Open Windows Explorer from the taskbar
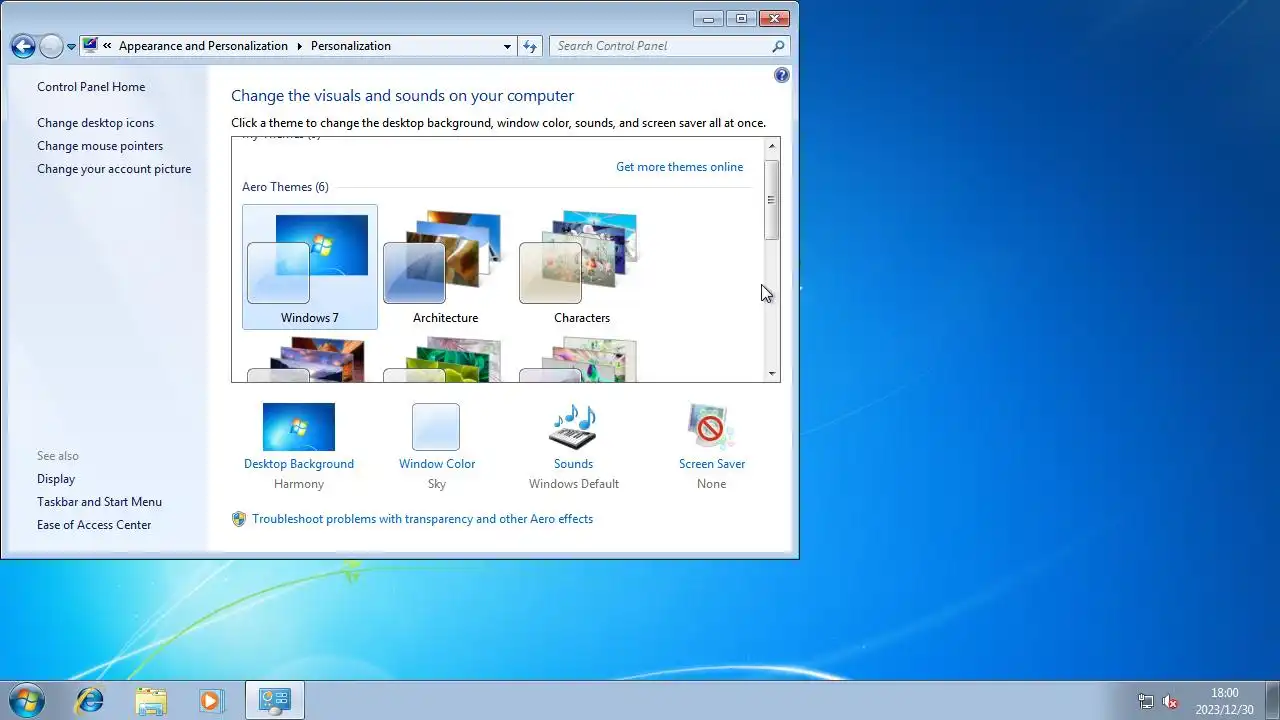This screenshot has width=1280, height=720. (151, 700)
